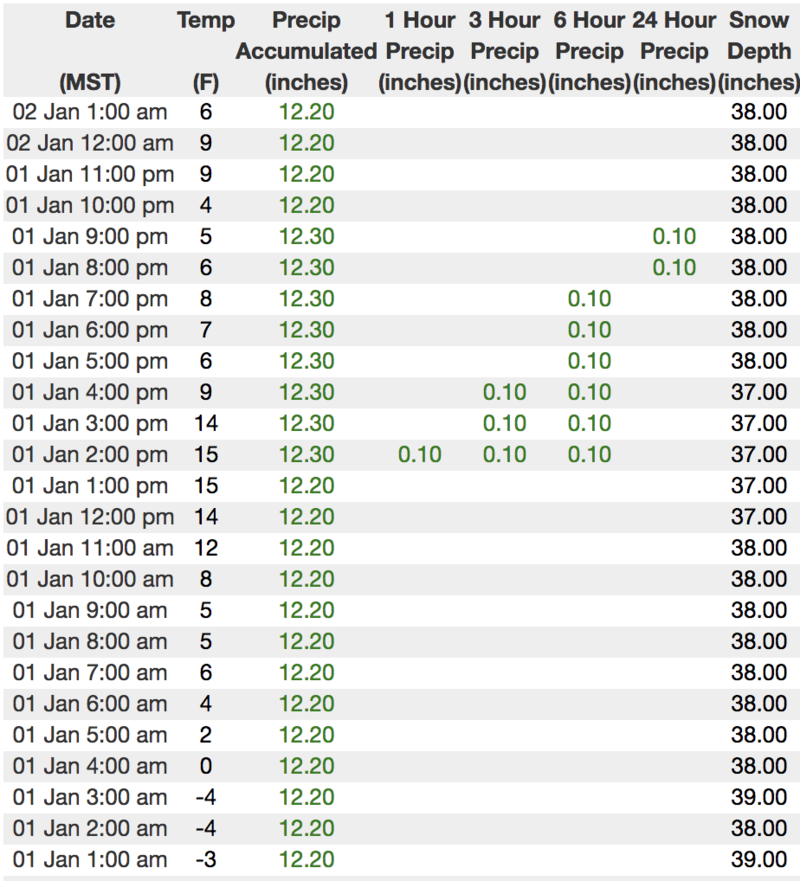Click snow depth 39.00 at 3:00 am
Screen dimensions: 800x881
[x=758, y=797]
